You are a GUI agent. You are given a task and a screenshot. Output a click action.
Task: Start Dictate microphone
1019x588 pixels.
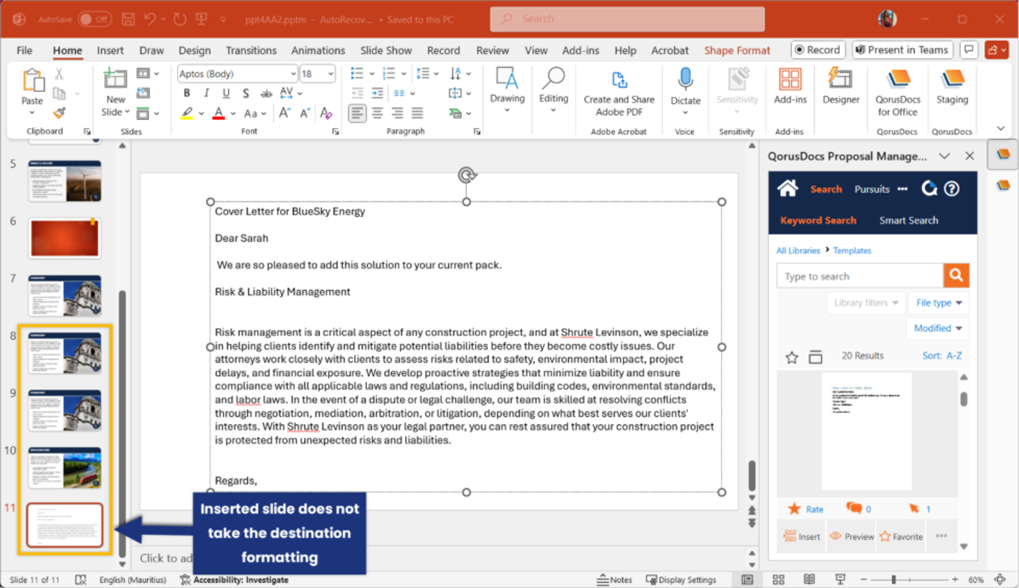(x=685, y=91)
